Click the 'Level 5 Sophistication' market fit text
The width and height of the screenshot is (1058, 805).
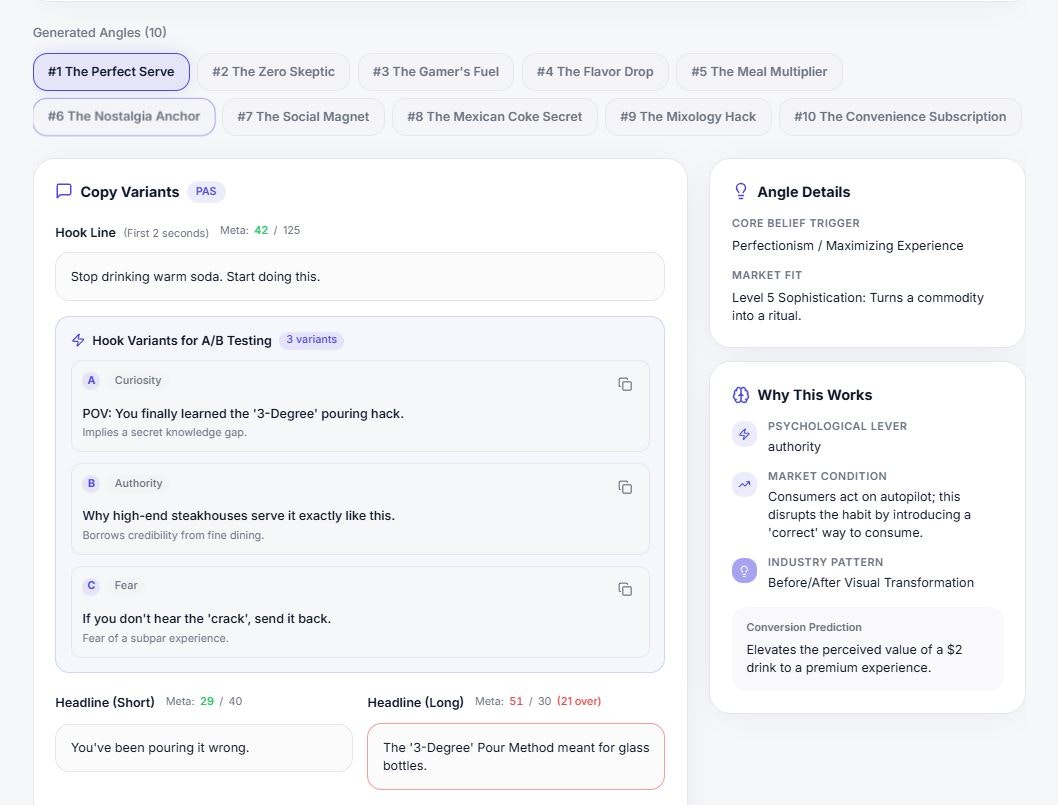[858, 306]
